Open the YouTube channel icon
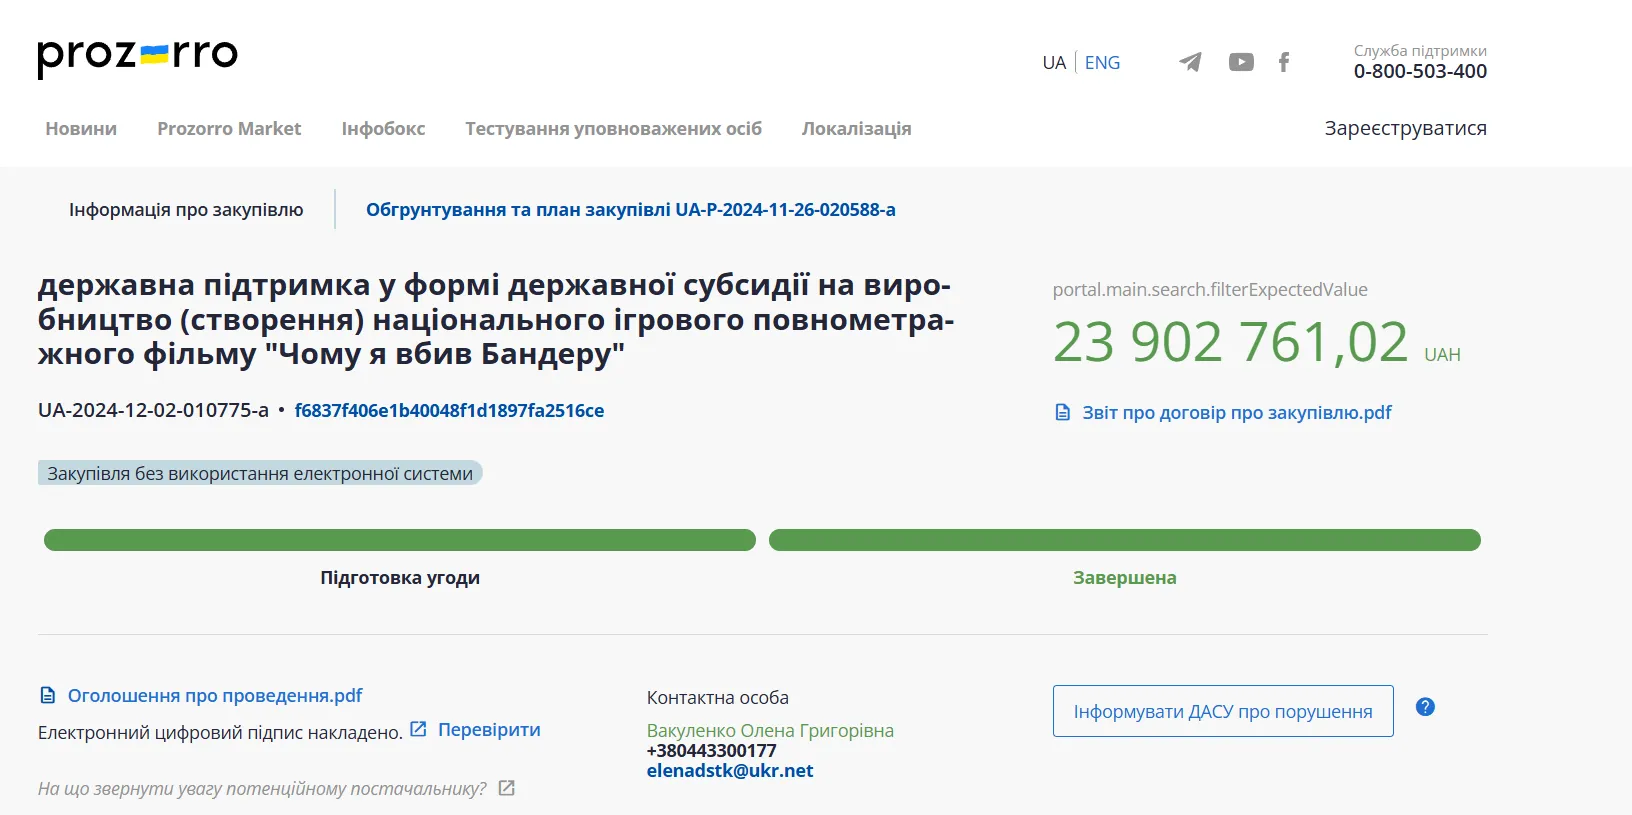The image size is (1632, 815). (x=1241, y=62)
